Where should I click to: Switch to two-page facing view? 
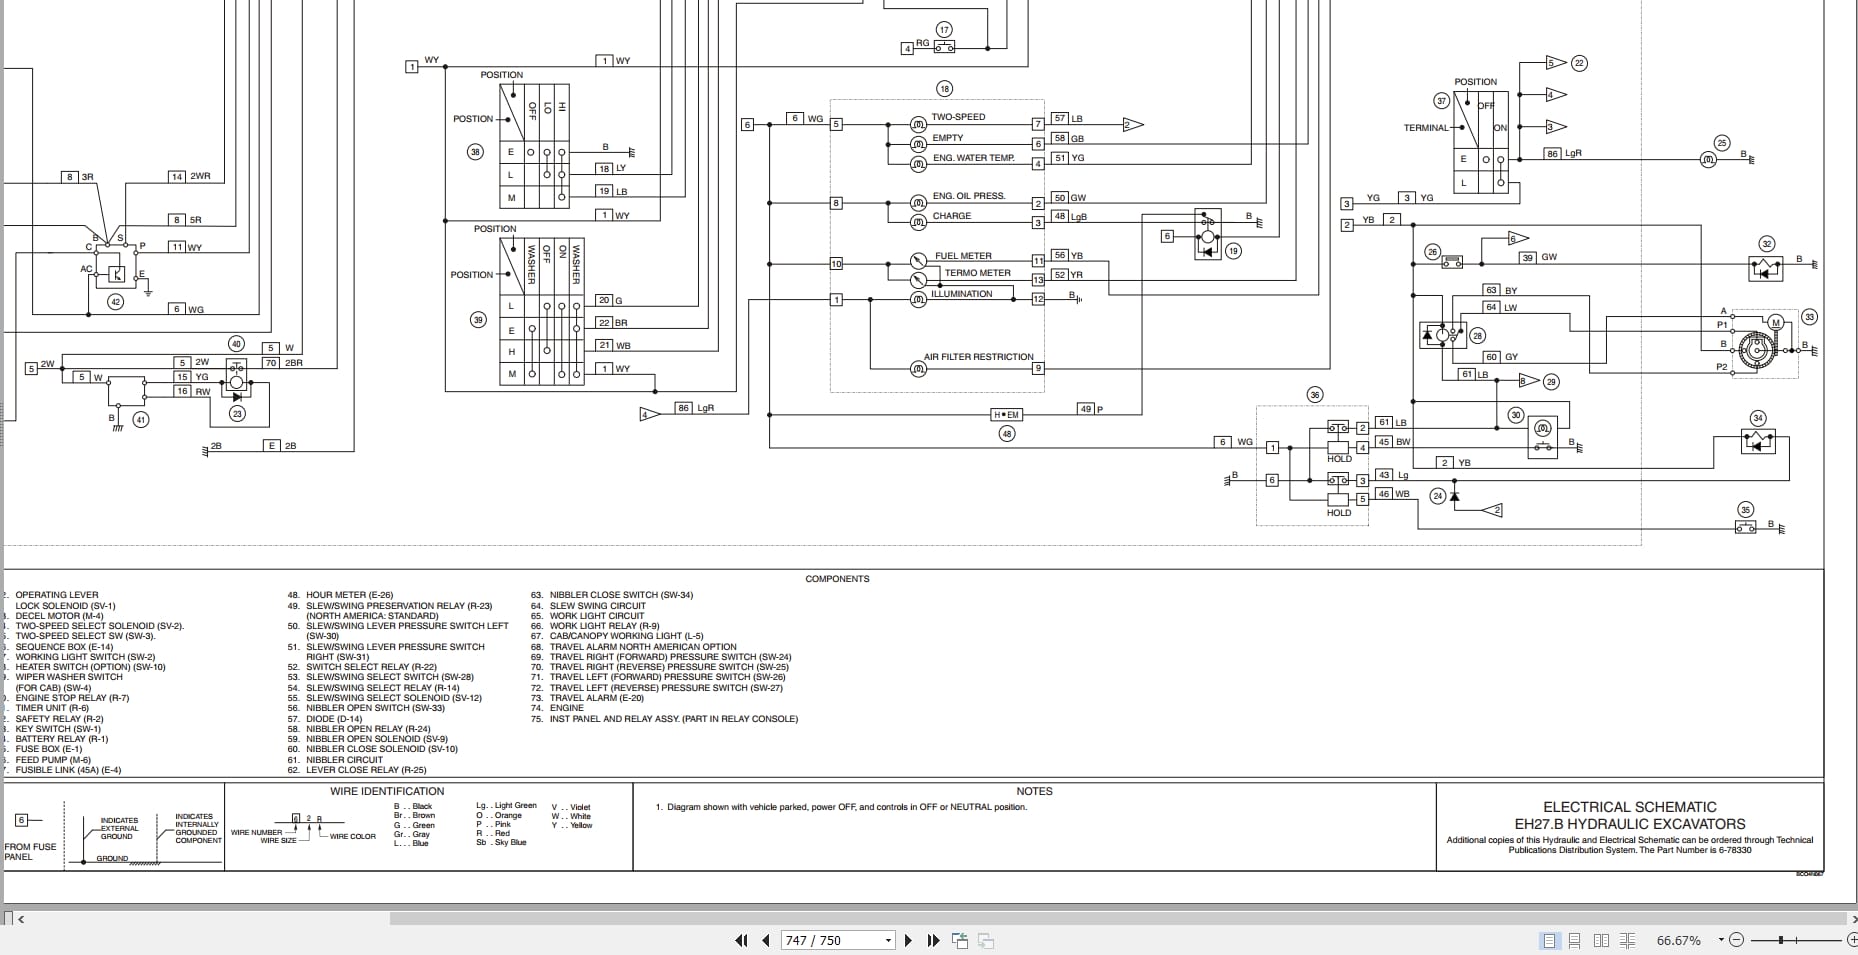[1601, 940]
